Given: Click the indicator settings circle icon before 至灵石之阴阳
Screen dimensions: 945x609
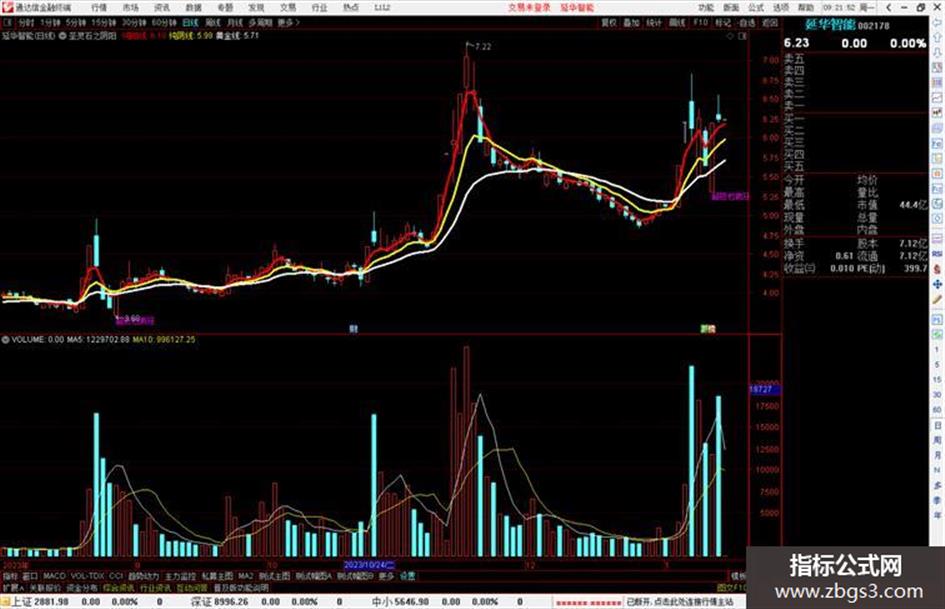Looking at the screenshot, I should (63, 36).
